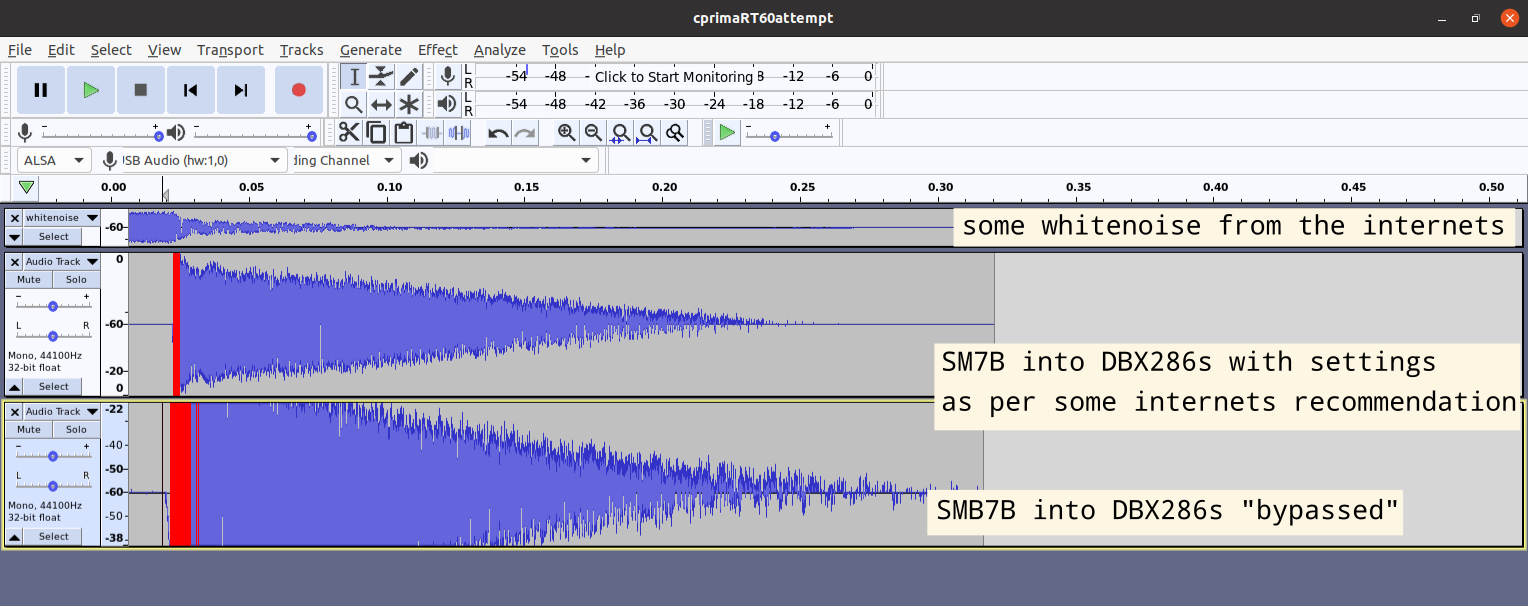
Task: Toggle the pinned play head triangle
Action: point(27,187)
